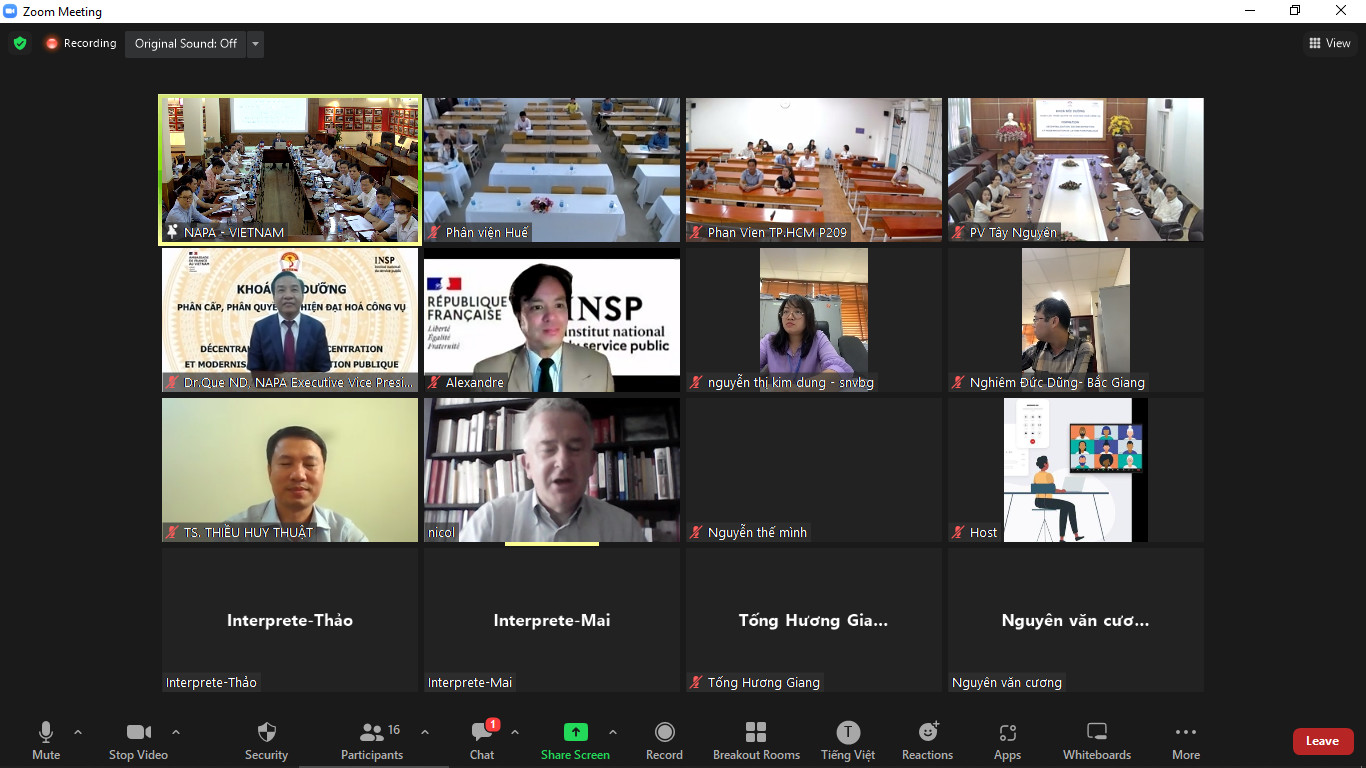1366x768 pixels.
Task: Open the View layout menu
Action: [1330, 43]
